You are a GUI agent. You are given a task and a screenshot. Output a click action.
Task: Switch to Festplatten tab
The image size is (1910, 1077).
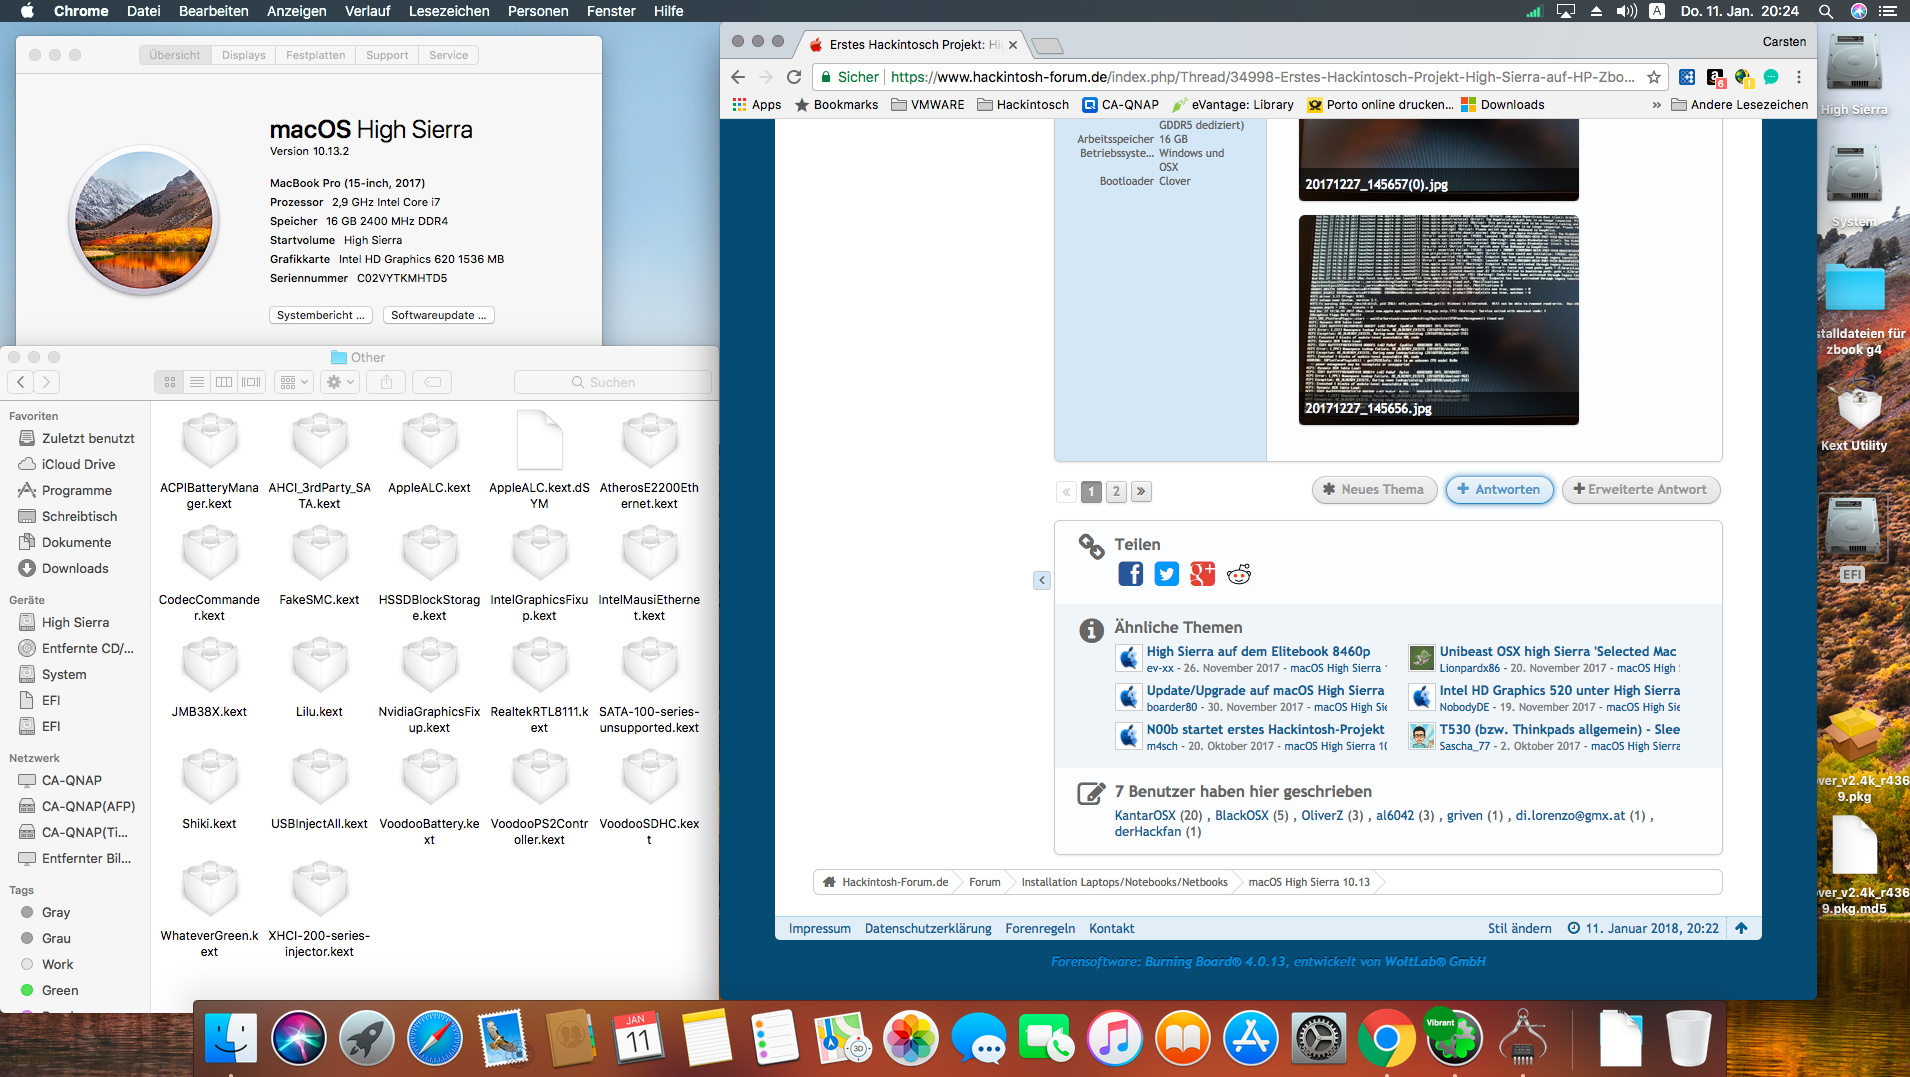pos(316,55)
